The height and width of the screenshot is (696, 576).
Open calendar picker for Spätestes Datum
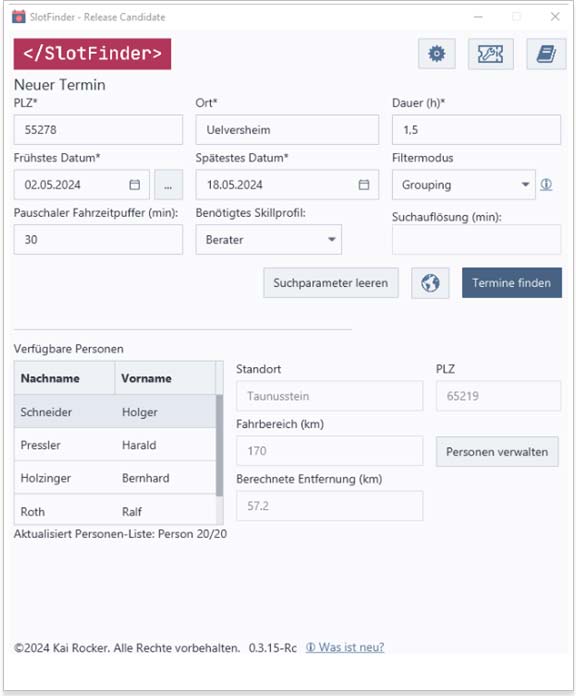pos(364,185)
